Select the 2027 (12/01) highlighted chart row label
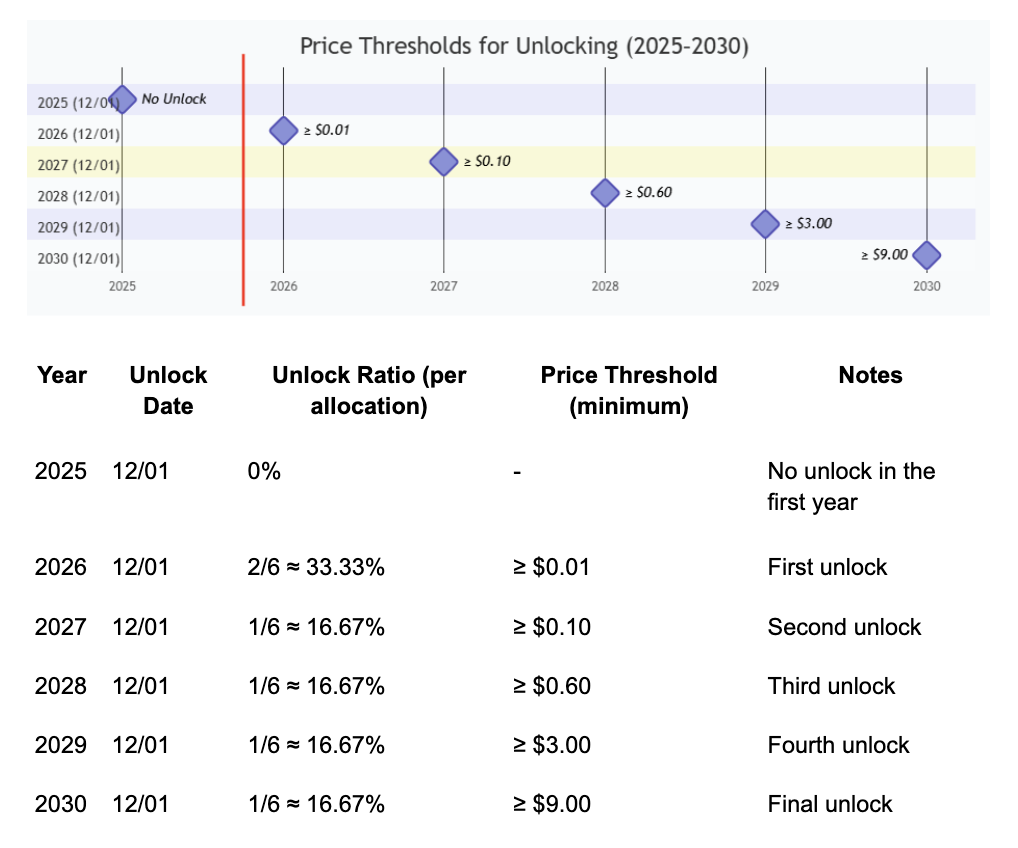The width and height of the screenshot is (1018, 848). 78,165
